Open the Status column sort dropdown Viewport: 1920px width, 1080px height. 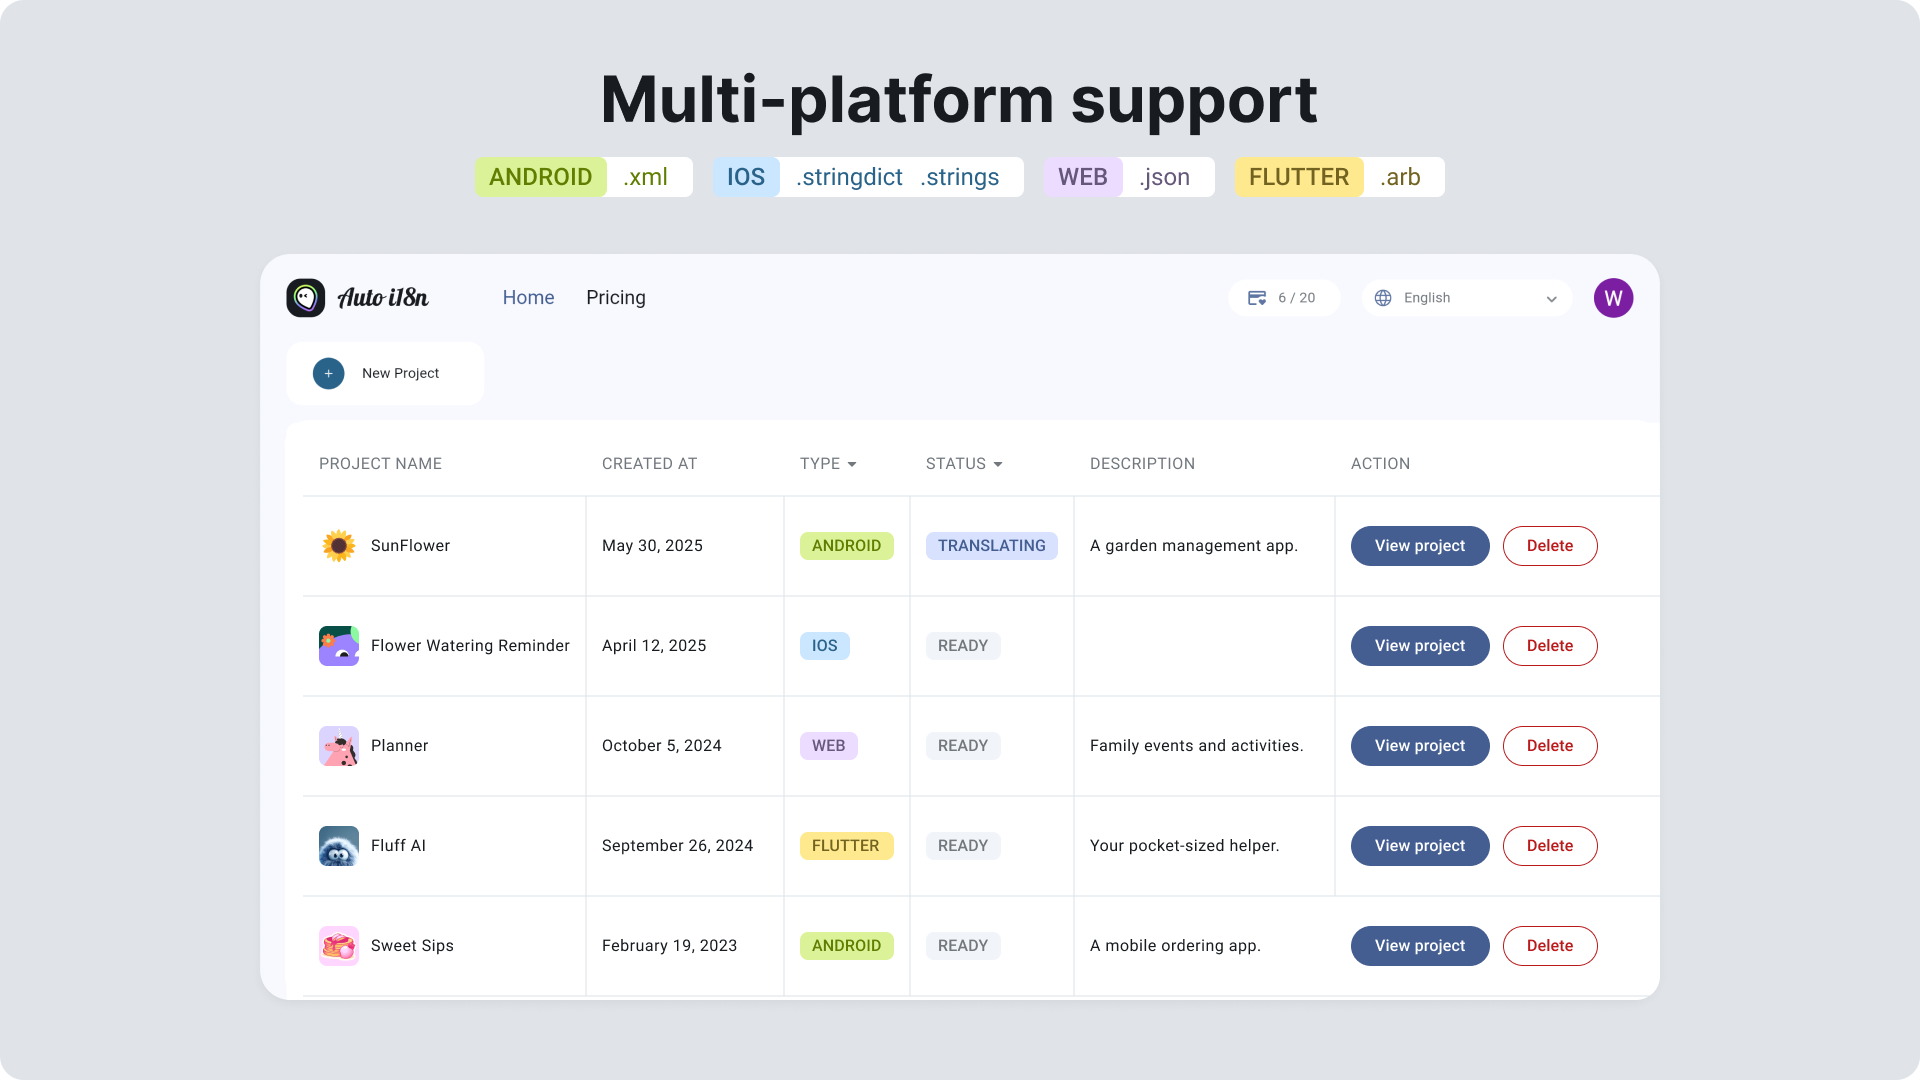[x=998, y=464]
